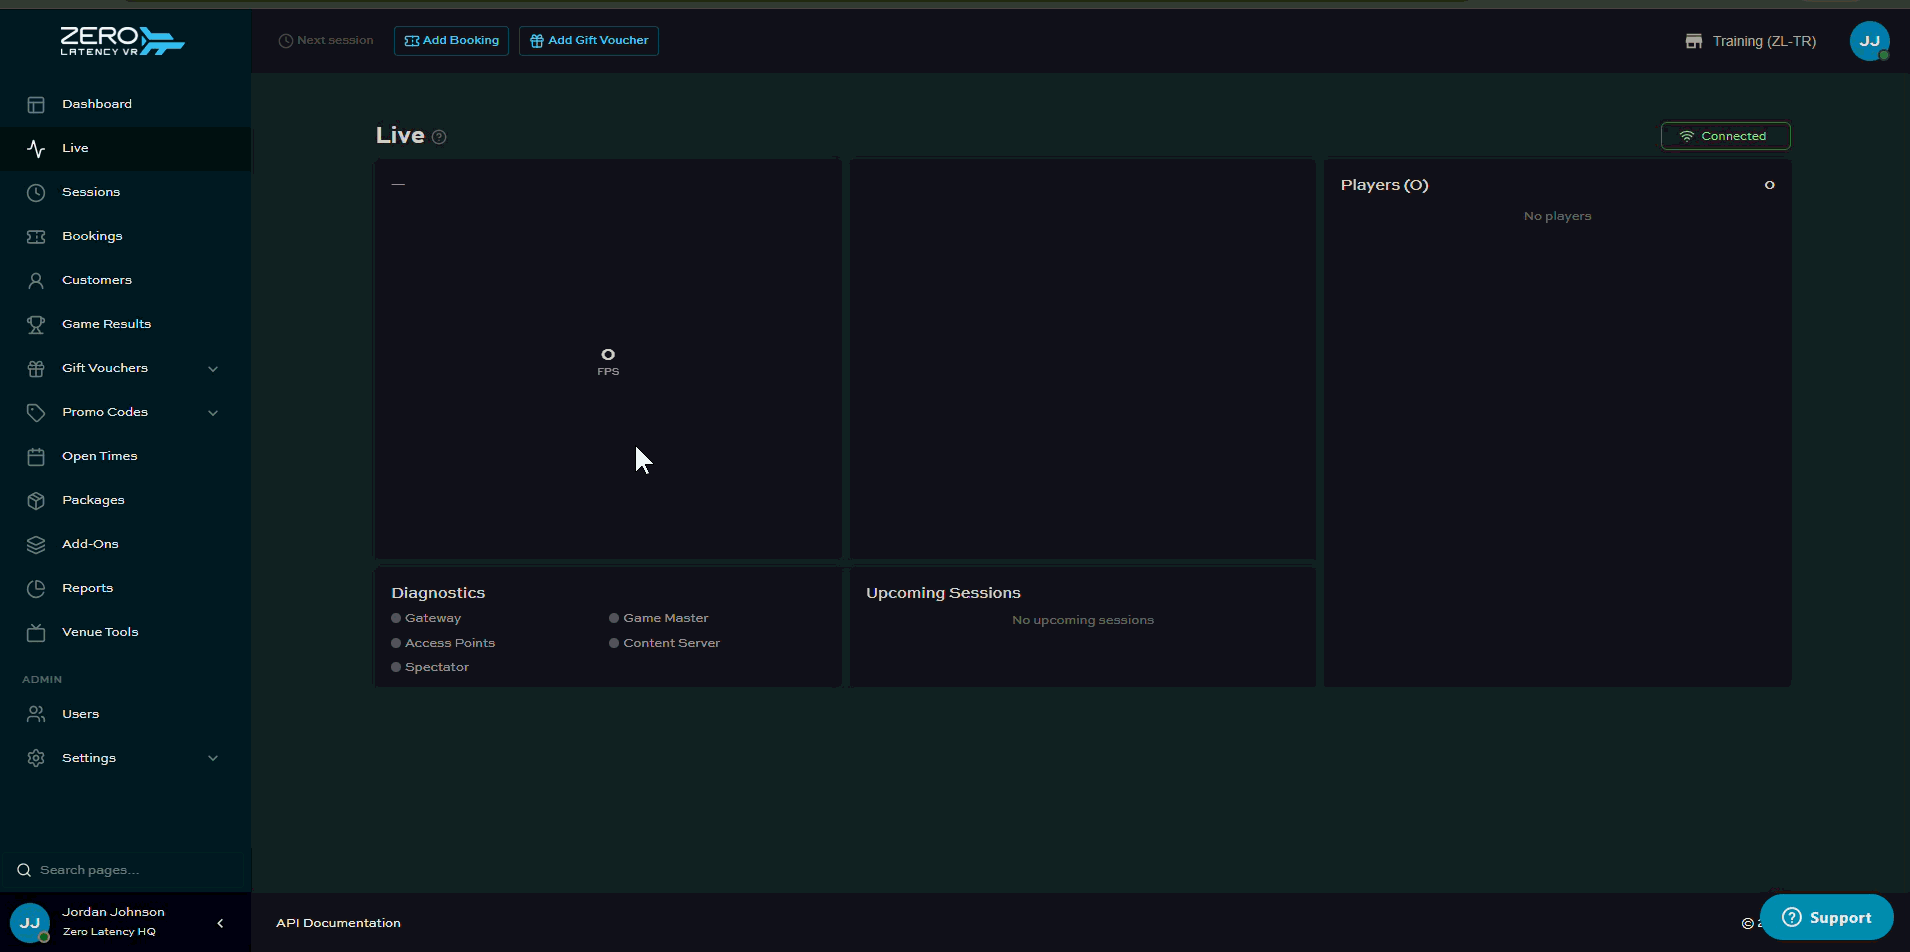The height and width of the screenshot is (952, 1910).
Task: Click the Players (0) heading
Action: coord(1384,185)
